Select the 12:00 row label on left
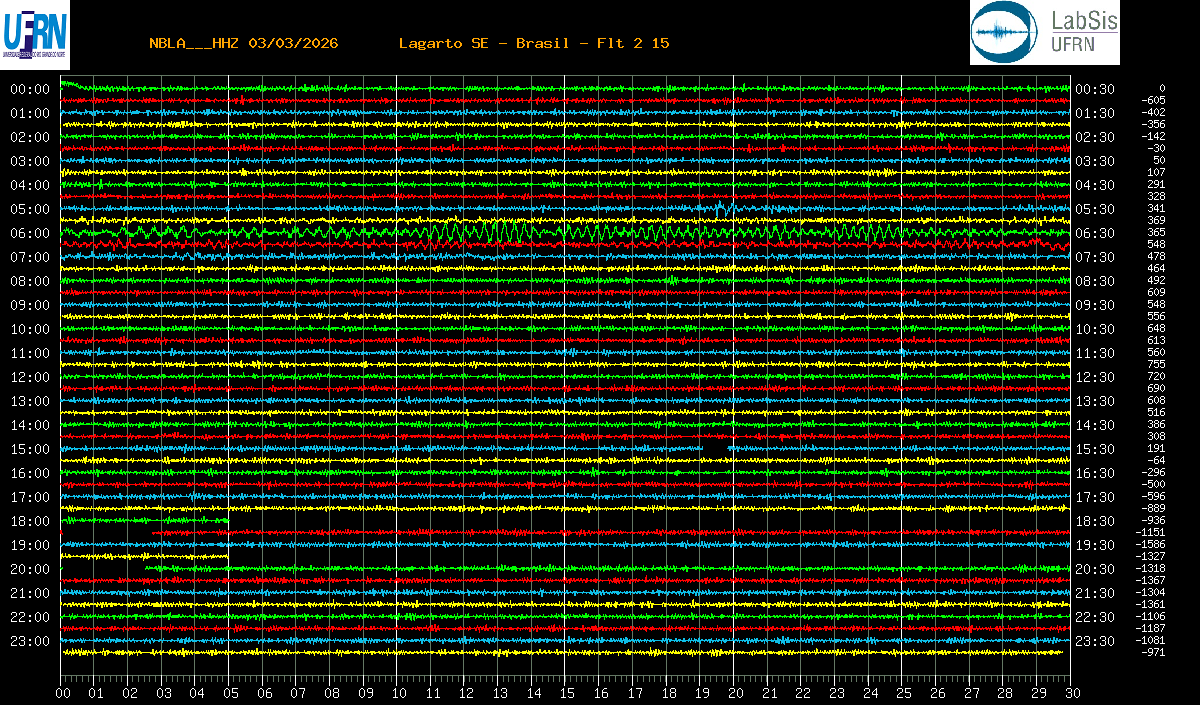Screen dimensions: 1200x705 [30, 377]
